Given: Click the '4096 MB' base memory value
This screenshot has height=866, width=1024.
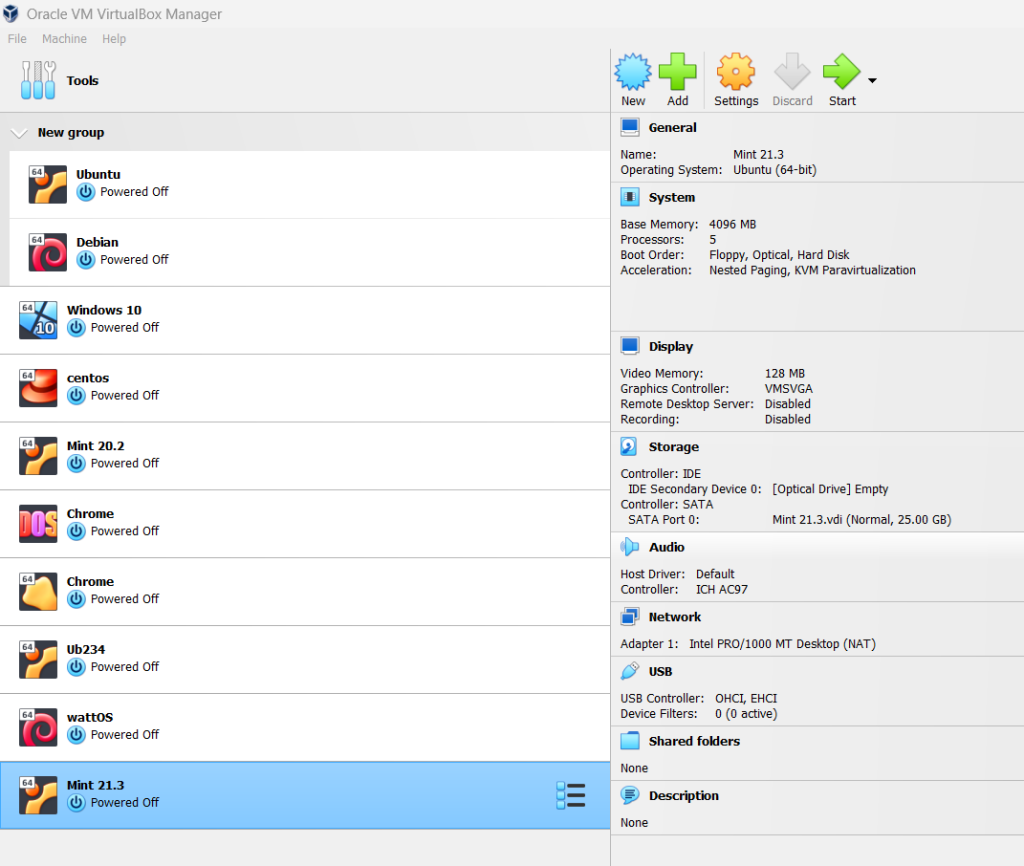Looking at the screenshot, I should (732, 225).
